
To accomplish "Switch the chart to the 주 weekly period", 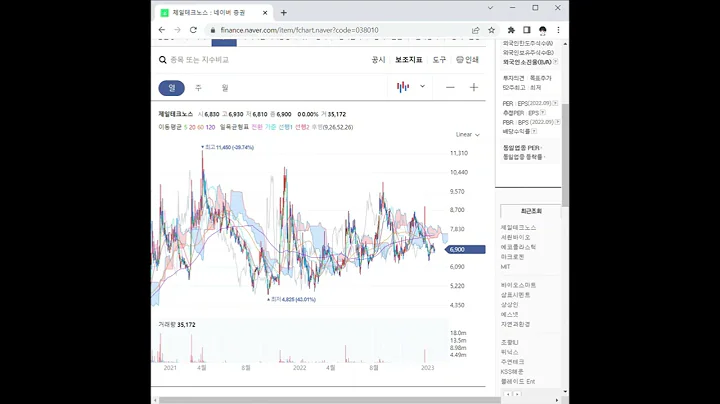I will [x=198, y=88].
